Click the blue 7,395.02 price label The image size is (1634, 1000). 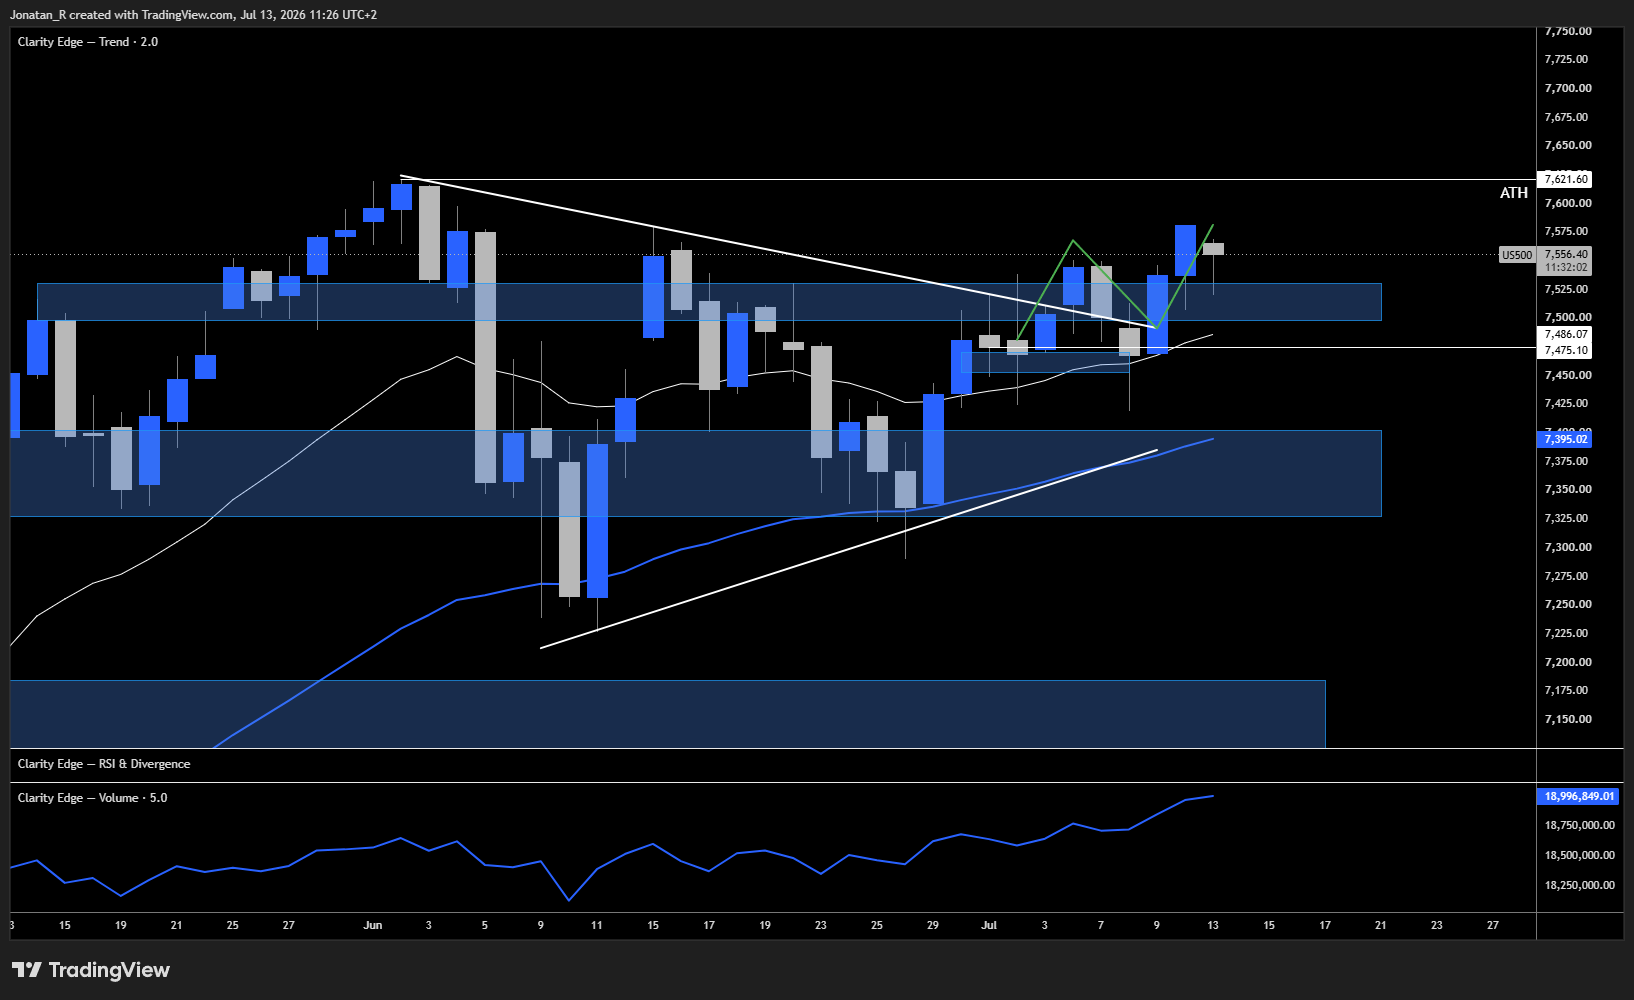(x=1566, y=439)
